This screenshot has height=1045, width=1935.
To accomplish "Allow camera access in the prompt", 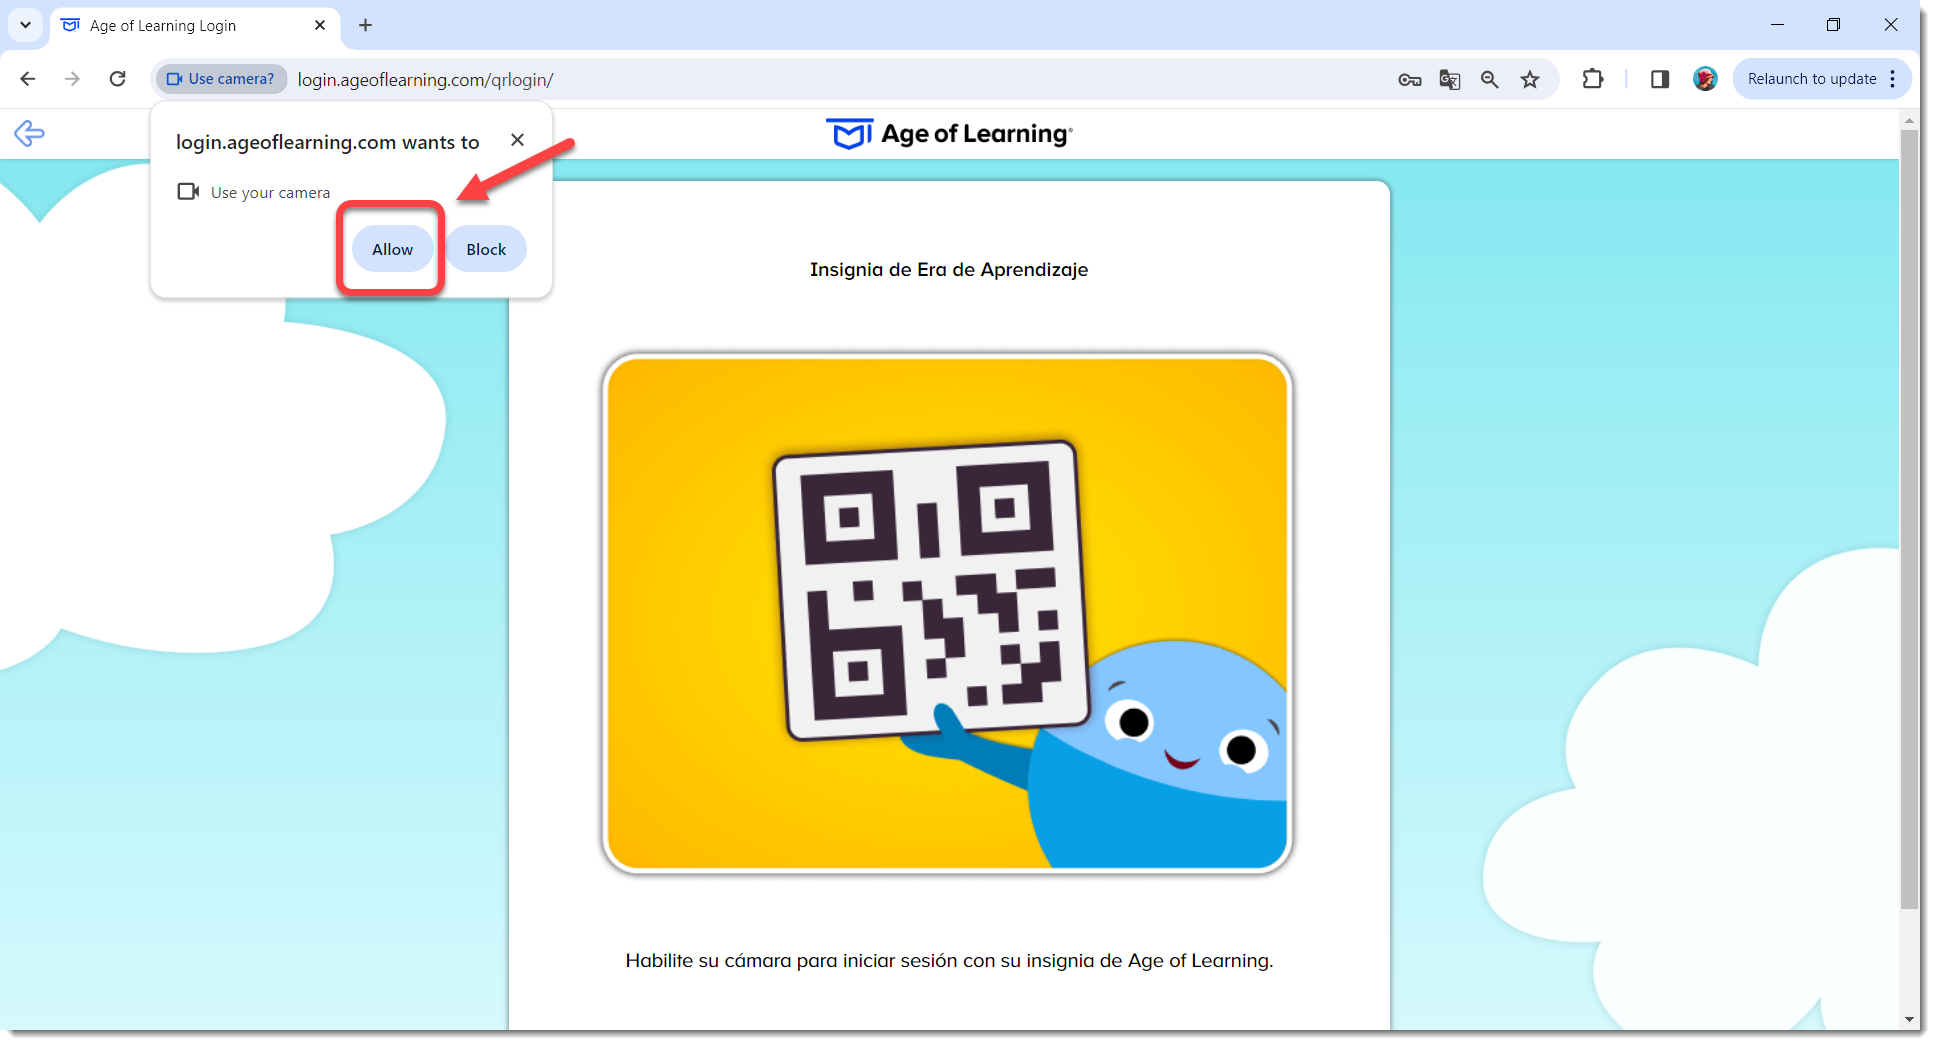I will pyautogui.click(x=392, y=249).
